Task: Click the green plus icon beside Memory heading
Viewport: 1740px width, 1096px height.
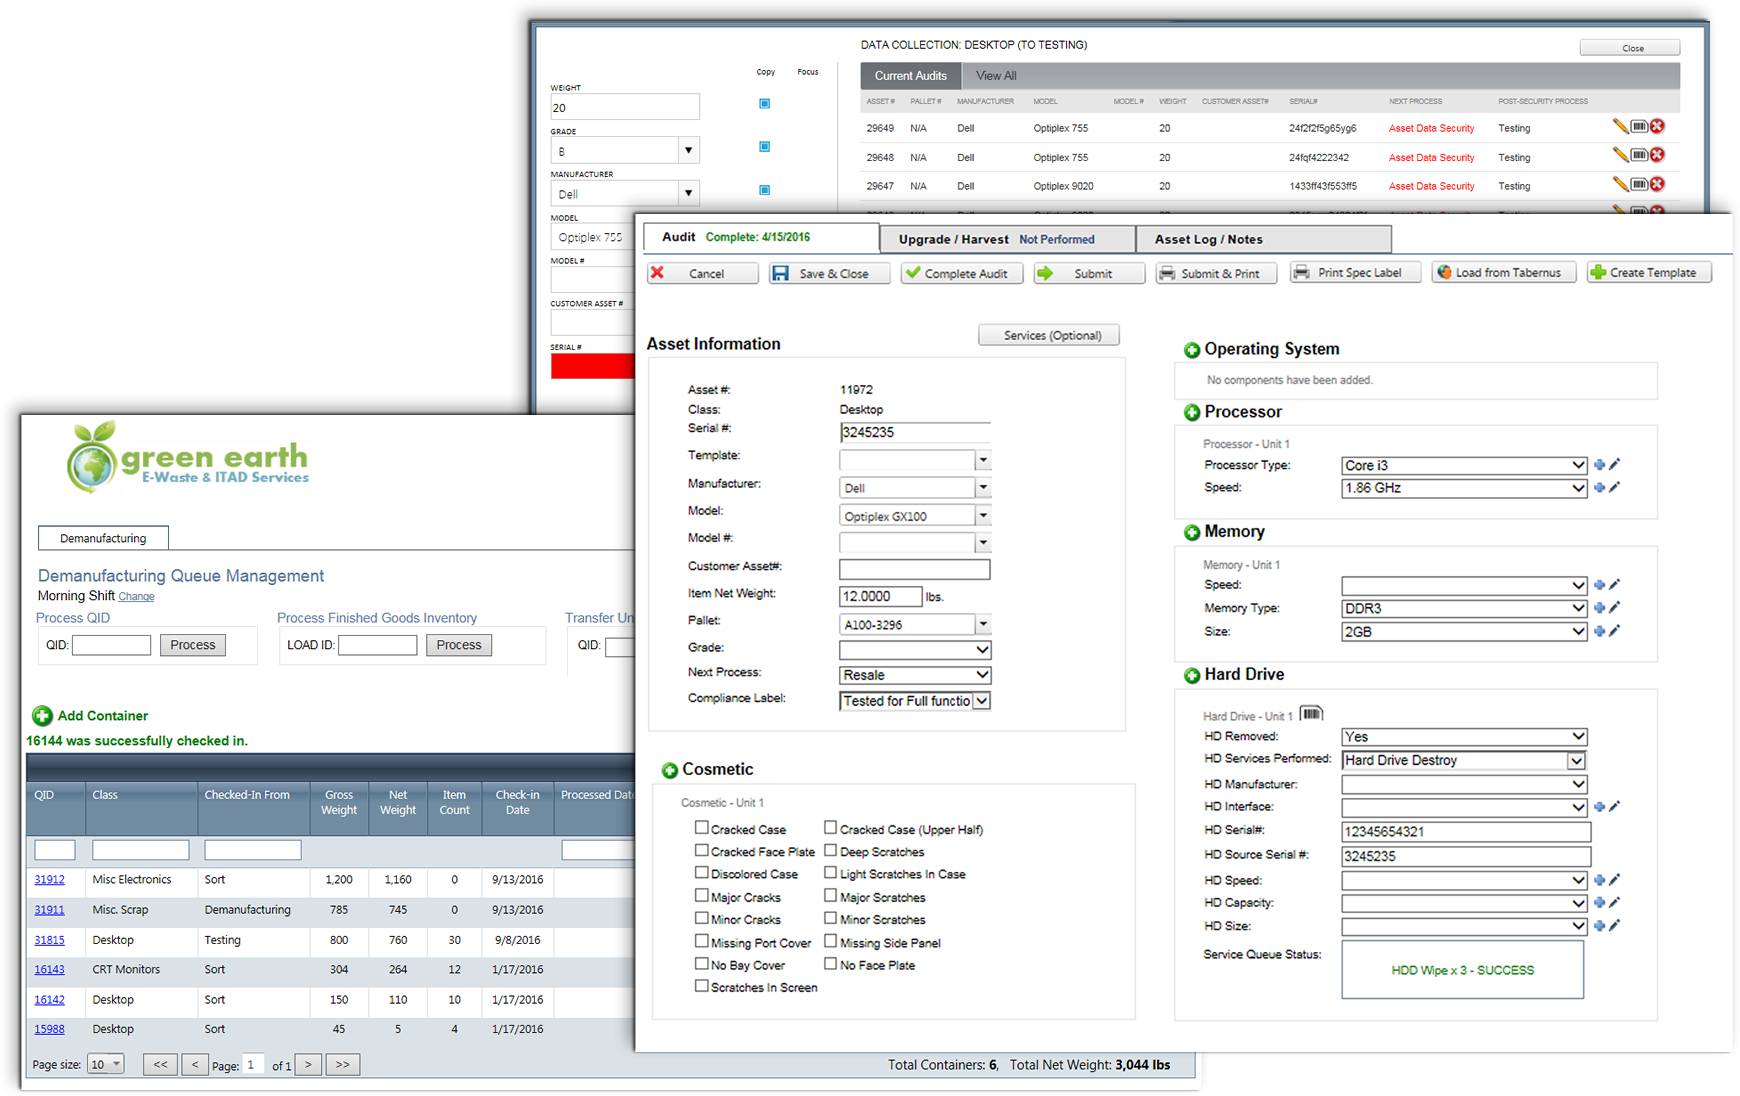Action: 1191,533
